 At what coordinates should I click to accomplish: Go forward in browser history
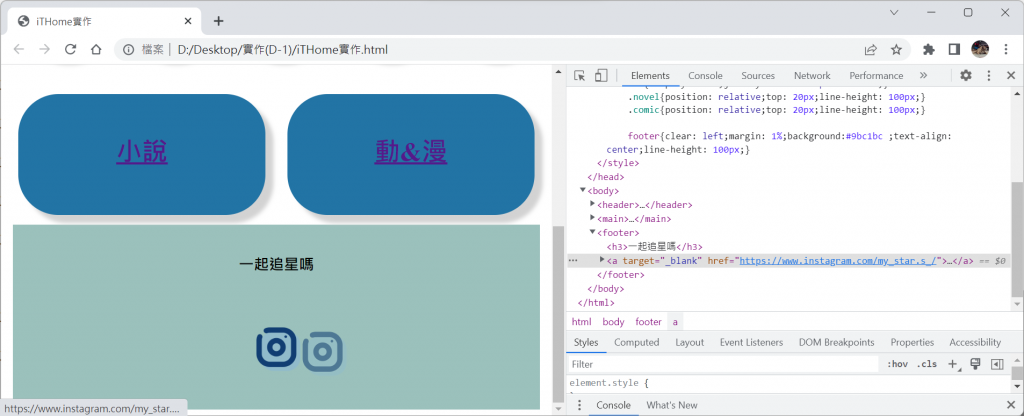click(x=44, y=50)
